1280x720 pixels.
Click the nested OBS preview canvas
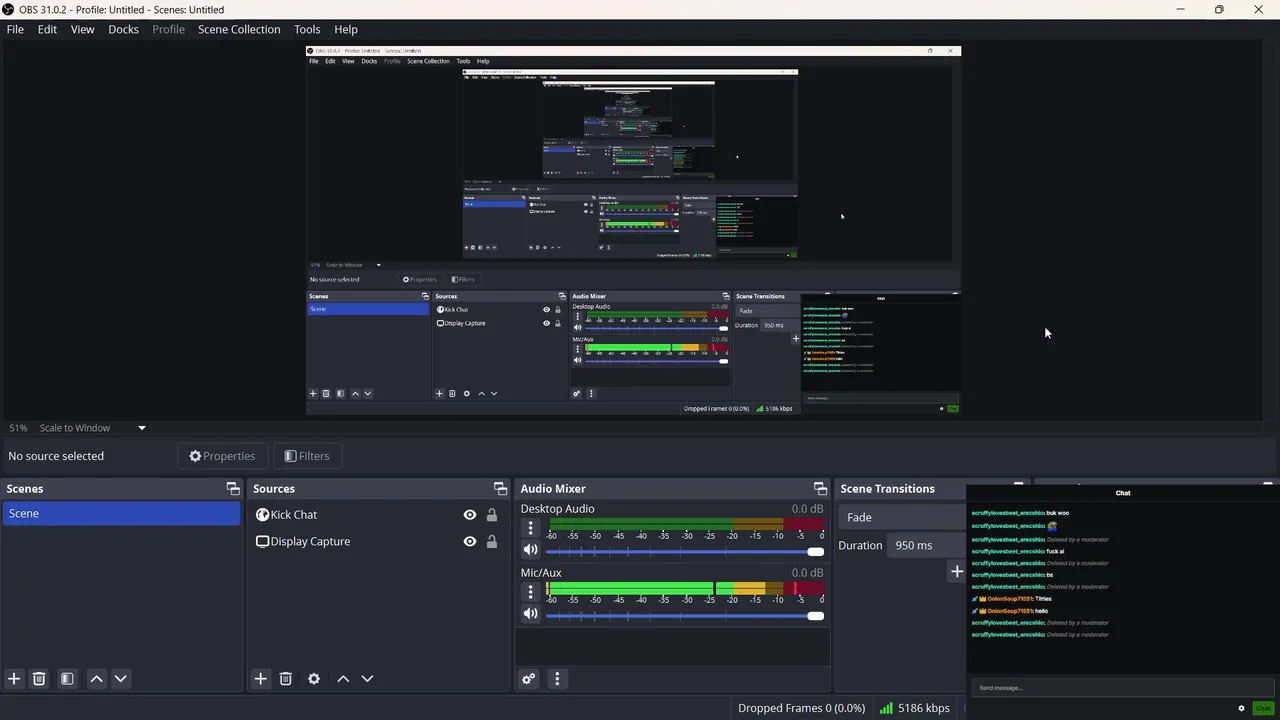point(633,229)
